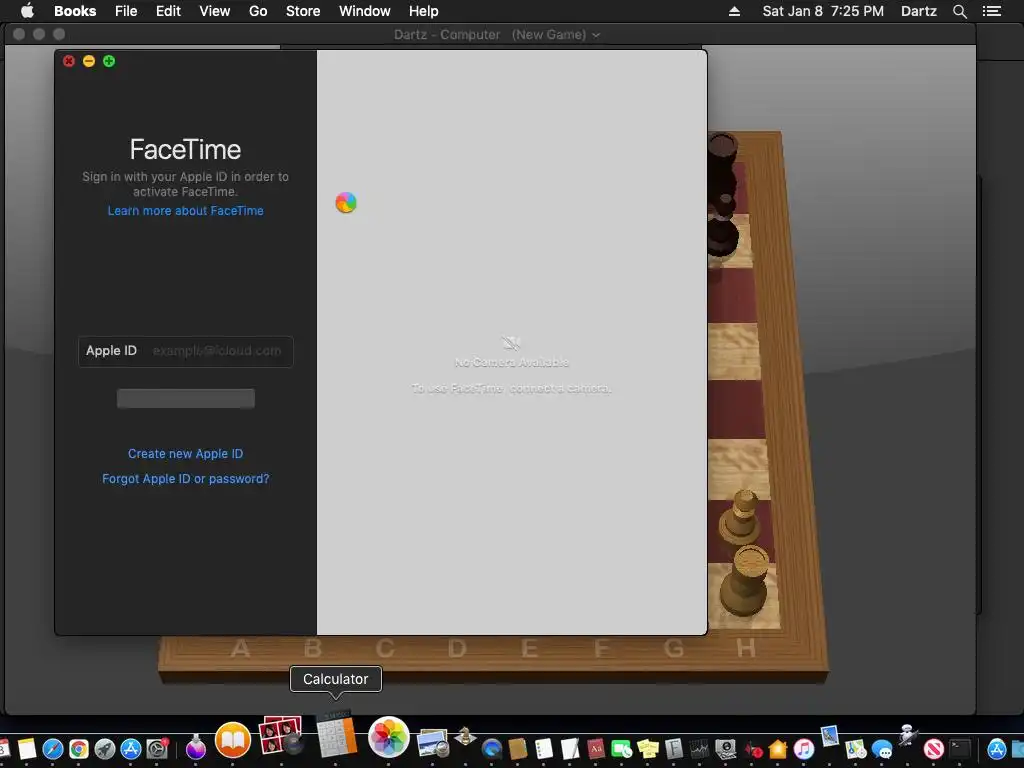Open Stickies from the Dock

click(x=648, y=748)
